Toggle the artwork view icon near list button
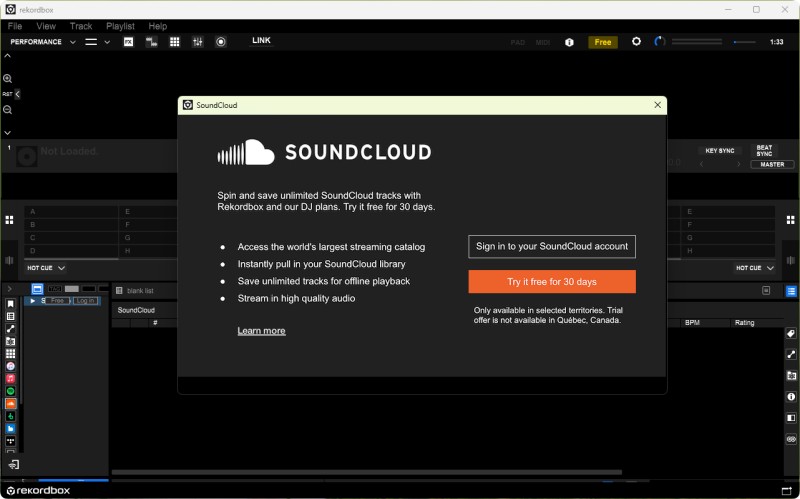This screenshot has height=499, width=800. [x=766, y=290]
